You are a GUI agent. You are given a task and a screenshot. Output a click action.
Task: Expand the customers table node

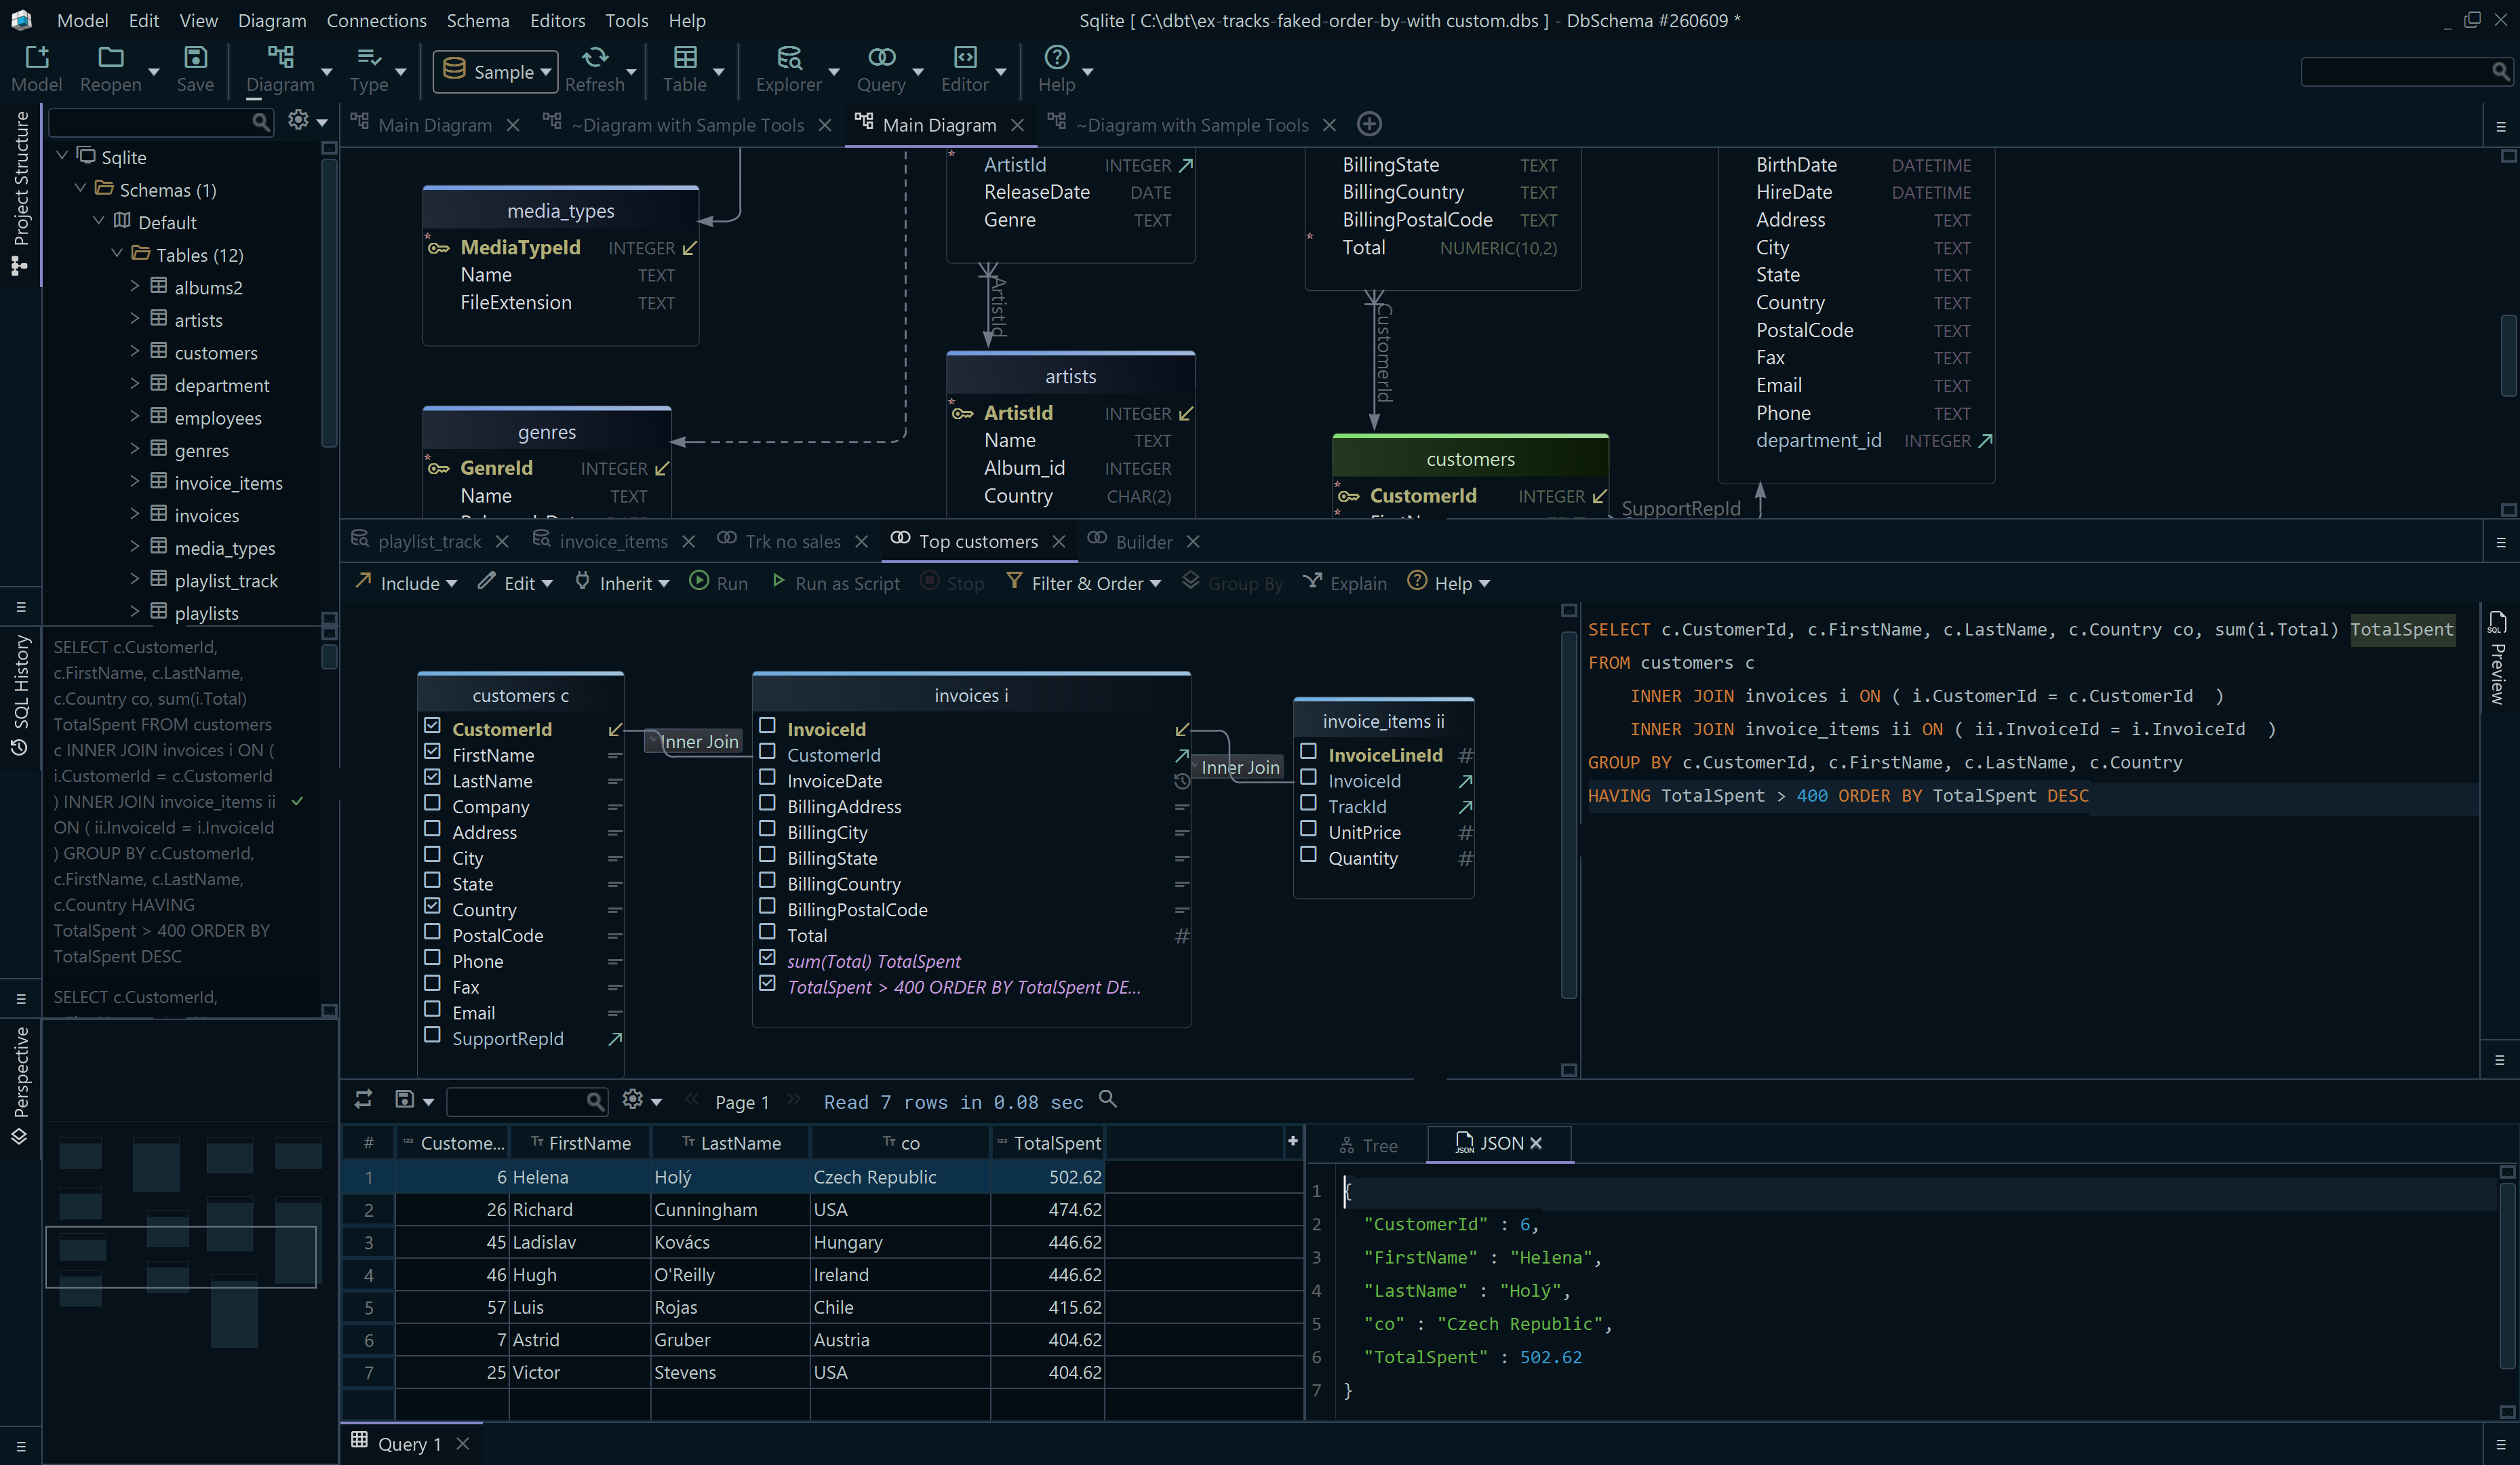pos(135,351)
